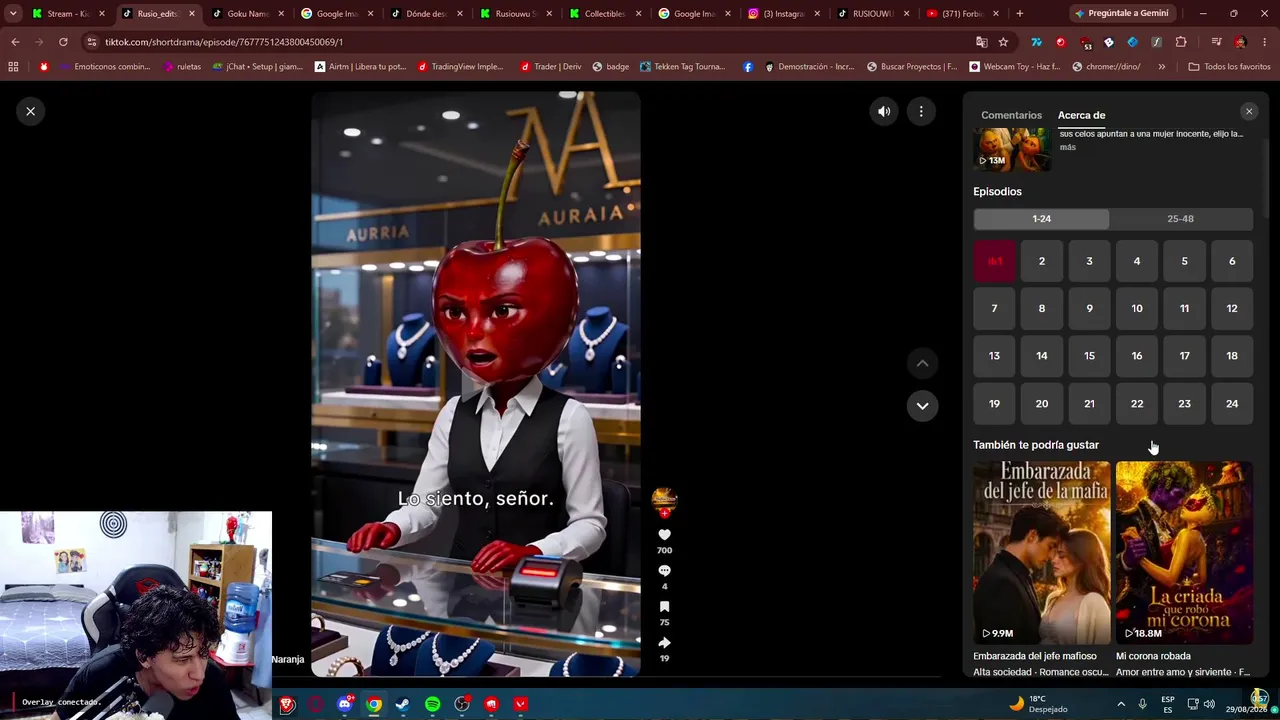Expand the description with 'más'
This screenshot has width=1280, height=720.
point(1068,147)
